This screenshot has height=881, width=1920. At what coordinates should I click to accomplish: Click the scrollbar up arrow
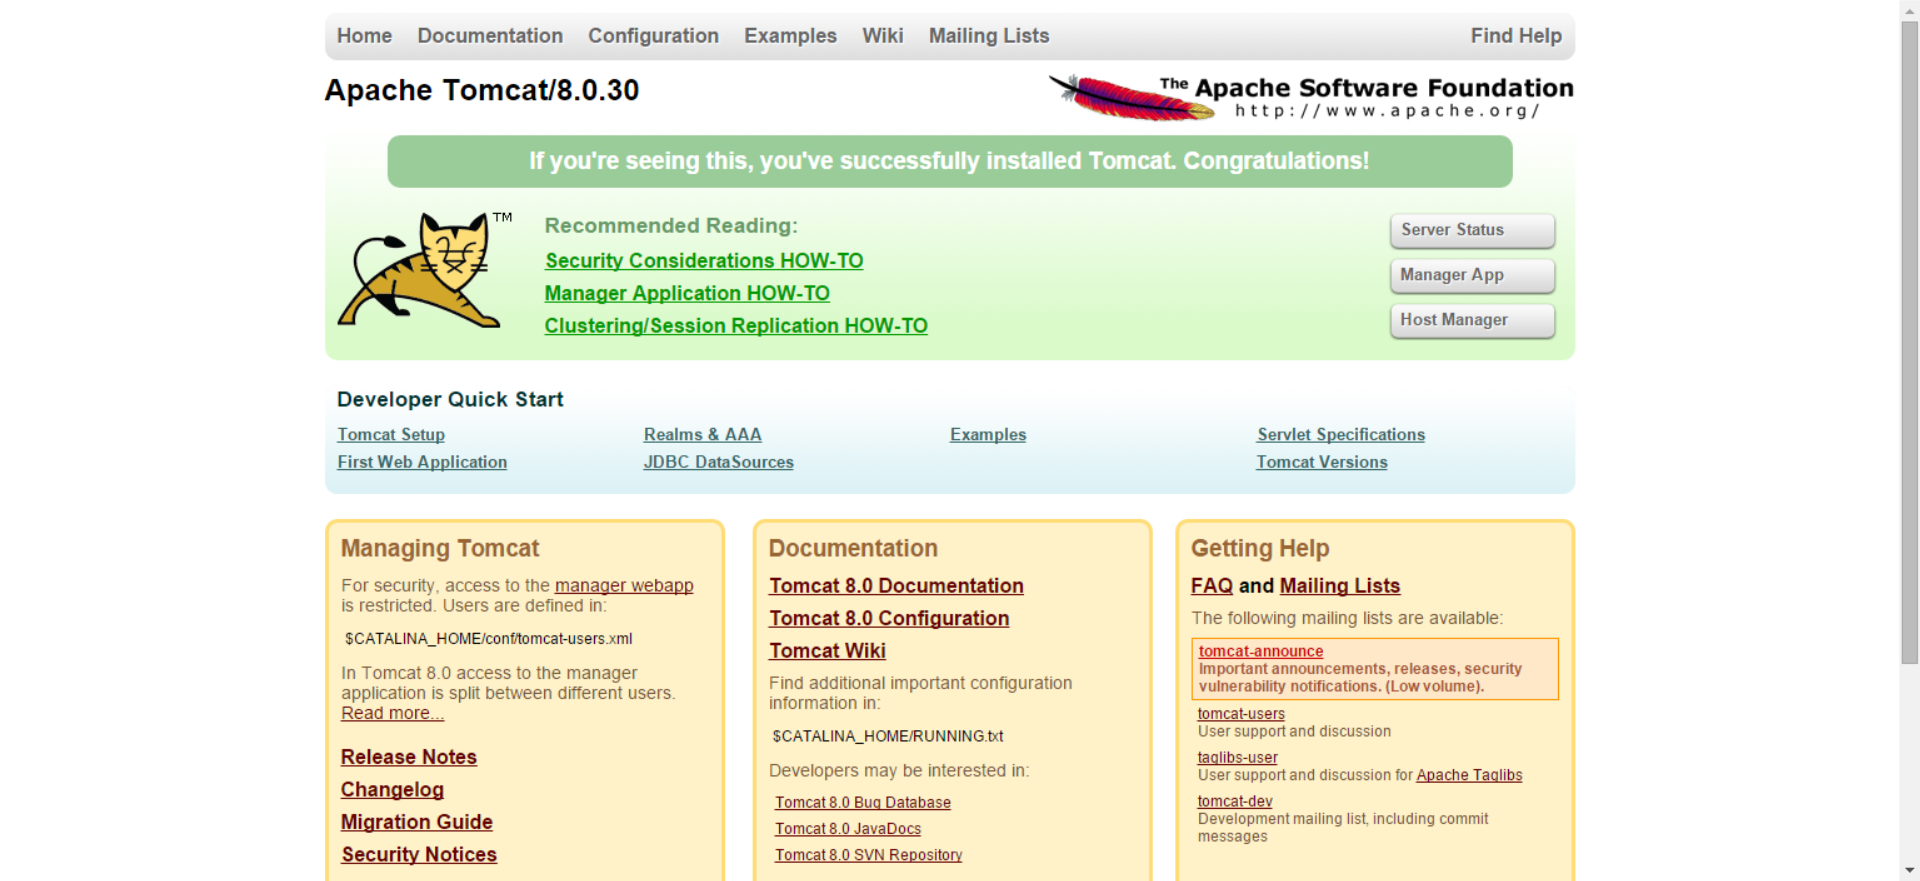tap(1910, 9)
